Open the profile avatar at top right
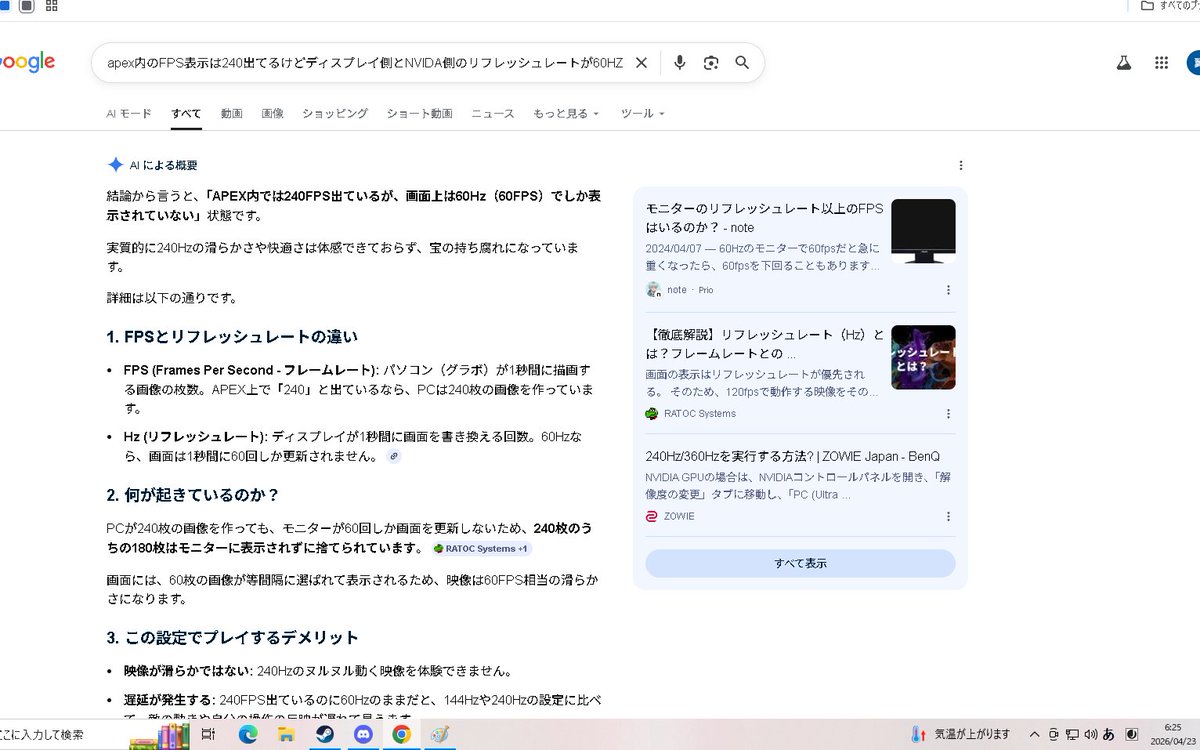1200x750 pixels. (1193, 62)
